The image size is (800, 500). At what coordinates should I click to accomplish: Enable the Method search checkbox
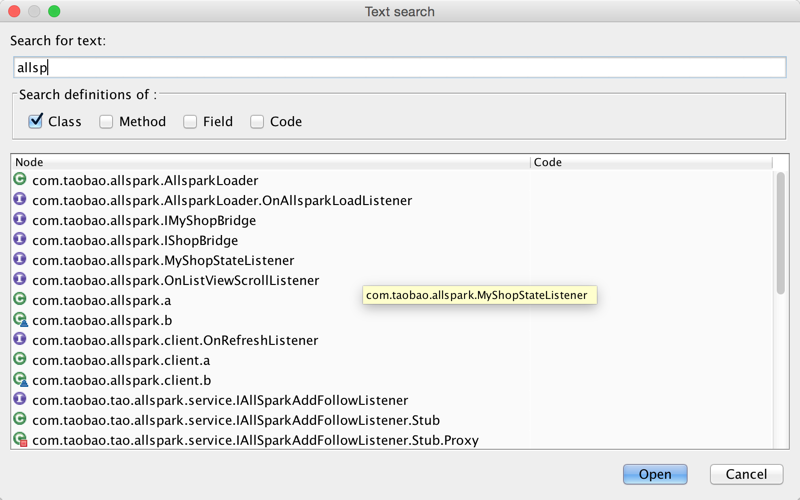click(107, 122)
